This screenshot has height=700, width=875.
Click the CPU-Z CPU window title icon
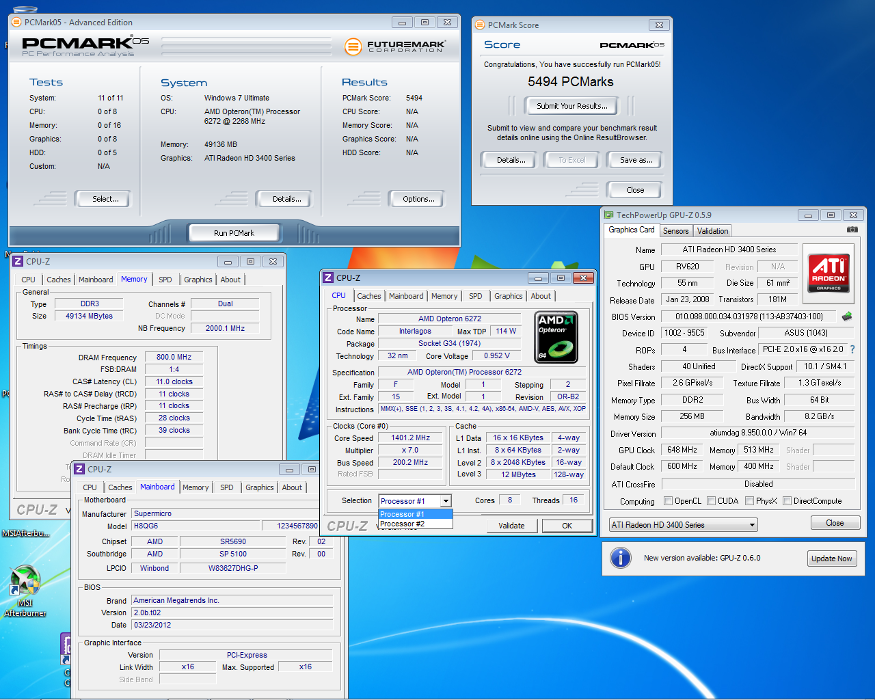328,278
